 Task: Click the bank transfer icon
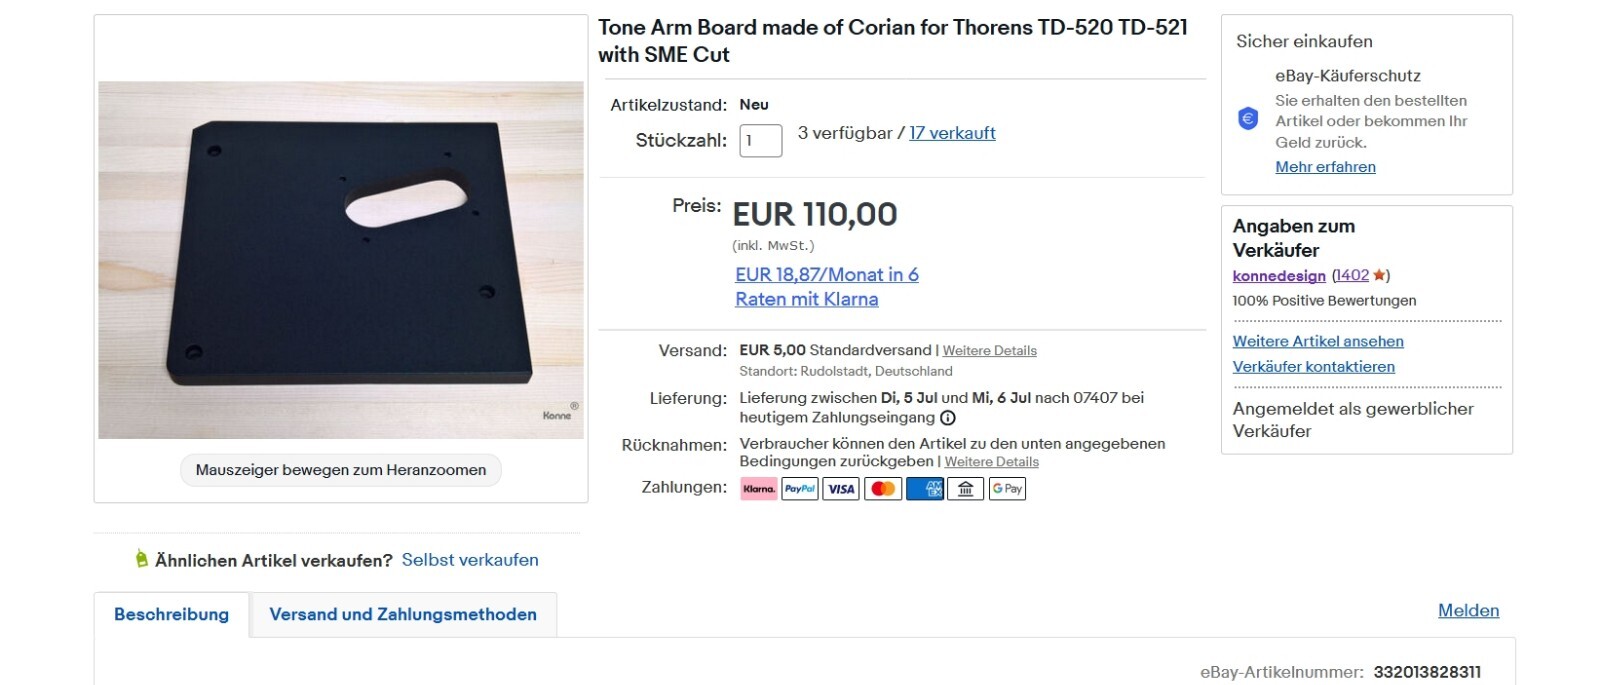click(966, 489)
